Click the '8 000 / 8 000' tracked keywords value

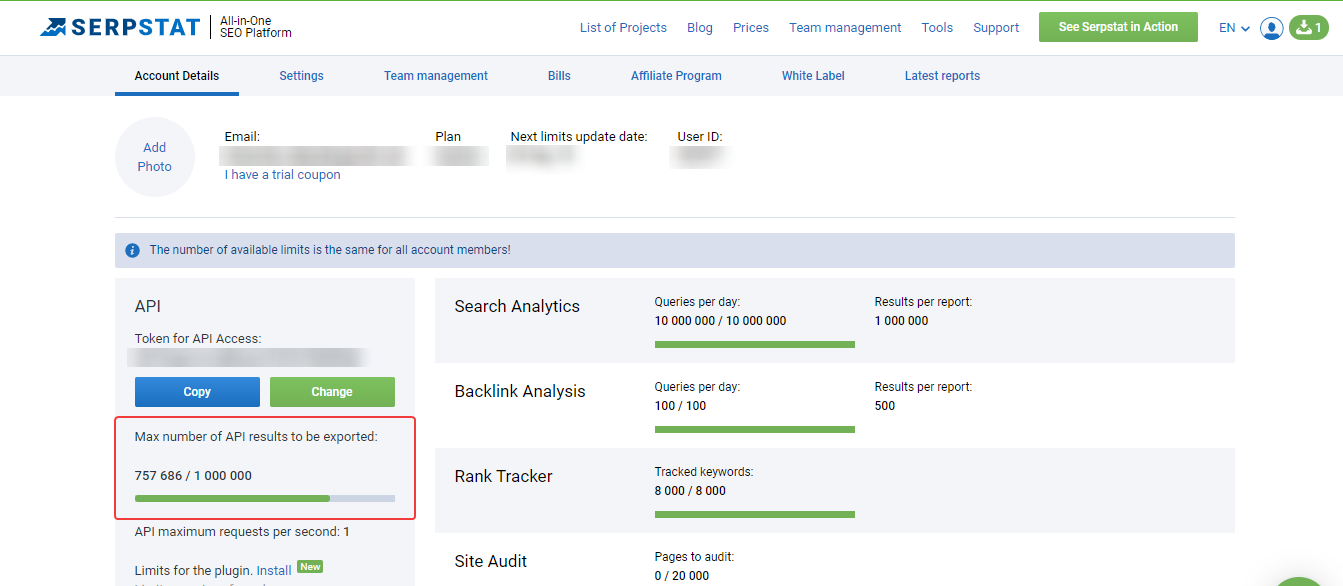coord(690,491)
